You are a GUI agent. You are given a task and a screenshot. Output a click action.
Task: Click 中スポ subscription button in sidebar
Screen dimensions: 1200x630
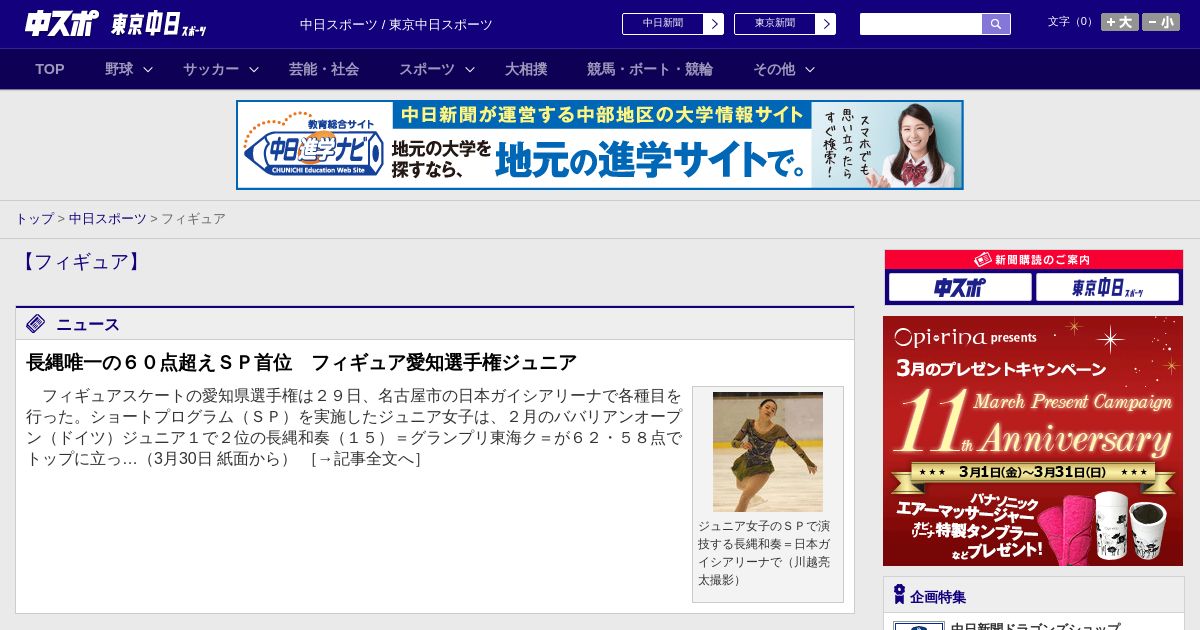click(960, 288)
